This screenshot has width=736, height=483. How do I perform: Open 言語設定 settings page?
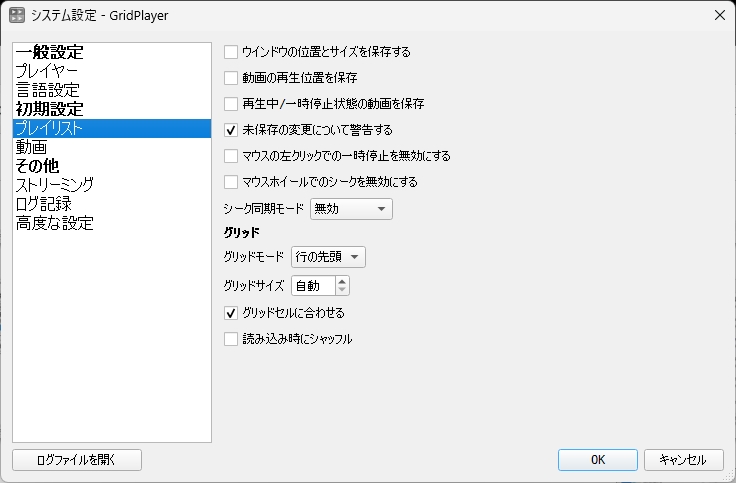pos(47,90)
